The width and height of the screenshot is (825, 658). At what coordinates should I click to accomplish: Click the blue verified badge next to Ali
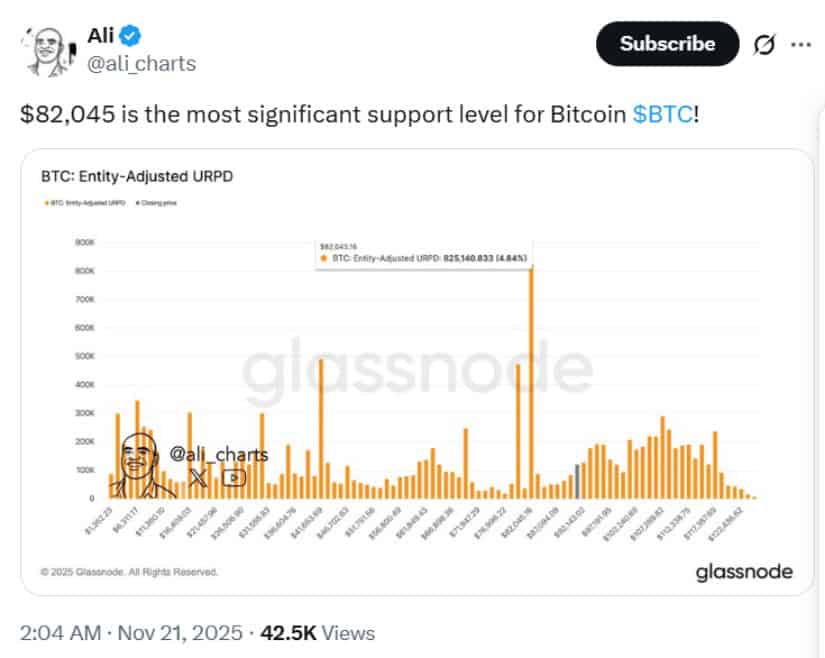[131, 37]
